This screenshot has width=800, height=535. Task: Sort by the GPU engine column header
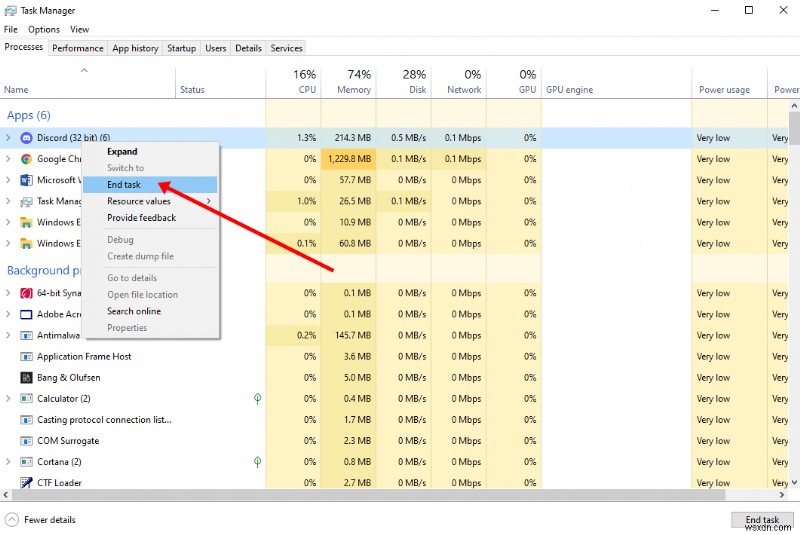tap(617, 82)
